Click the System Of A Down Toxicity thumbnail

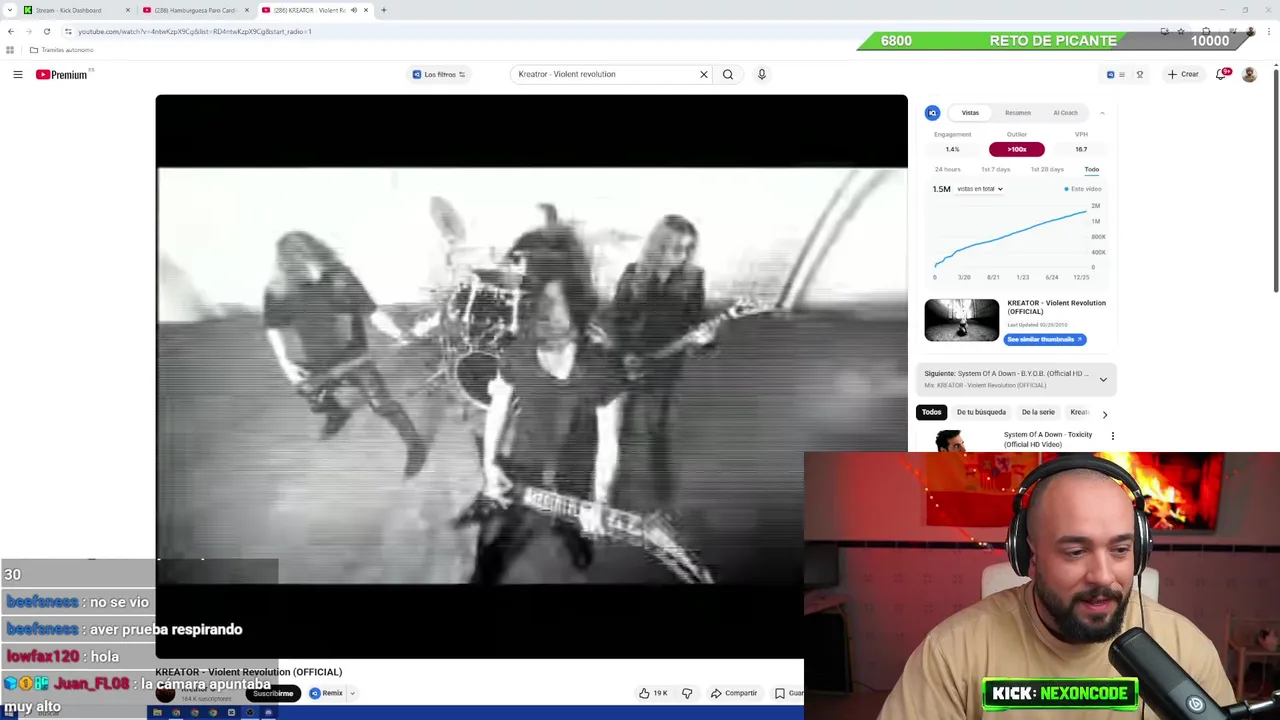[955, 441]
